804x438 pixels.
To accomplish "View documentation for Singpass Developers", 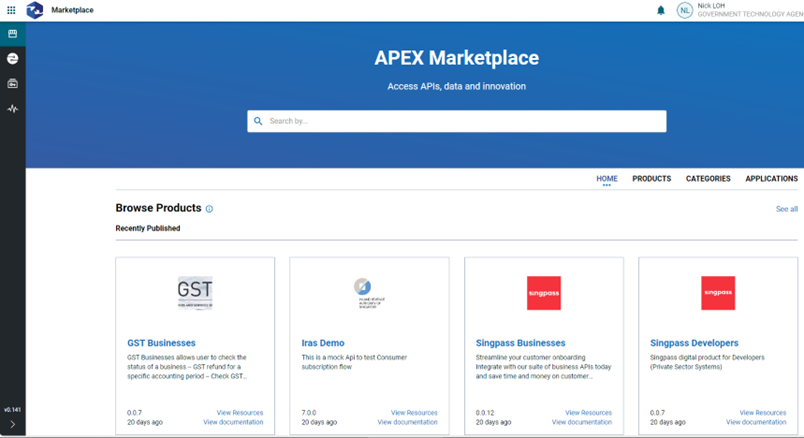I will pos(756,422).
